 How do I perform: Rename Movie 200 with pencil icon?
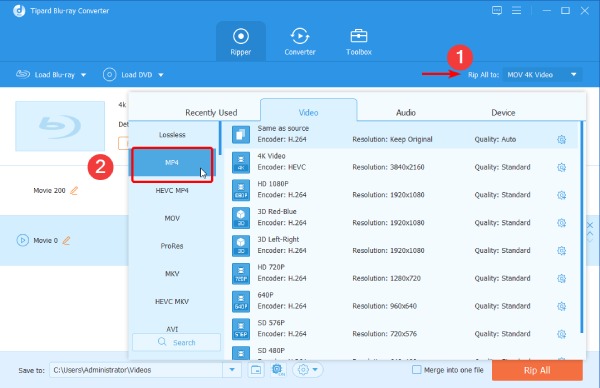[74, 190]
